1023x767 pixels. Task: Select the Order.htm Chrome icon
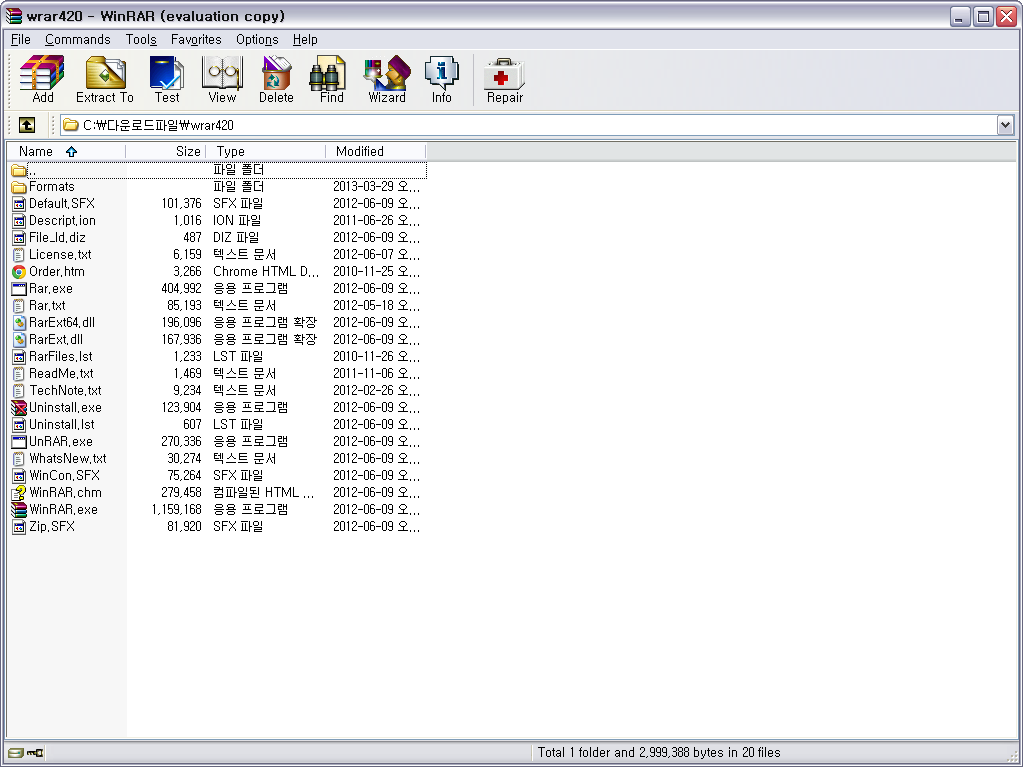[x=19, y=272]
